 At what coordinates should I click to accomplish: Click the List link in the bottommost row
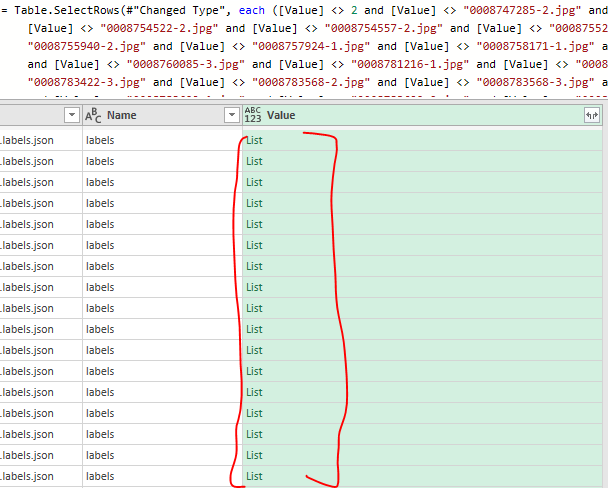(254, 476)
